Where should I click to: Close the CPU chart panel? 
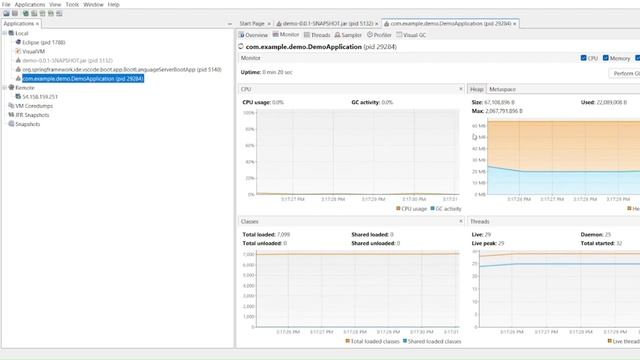[461, 89]
